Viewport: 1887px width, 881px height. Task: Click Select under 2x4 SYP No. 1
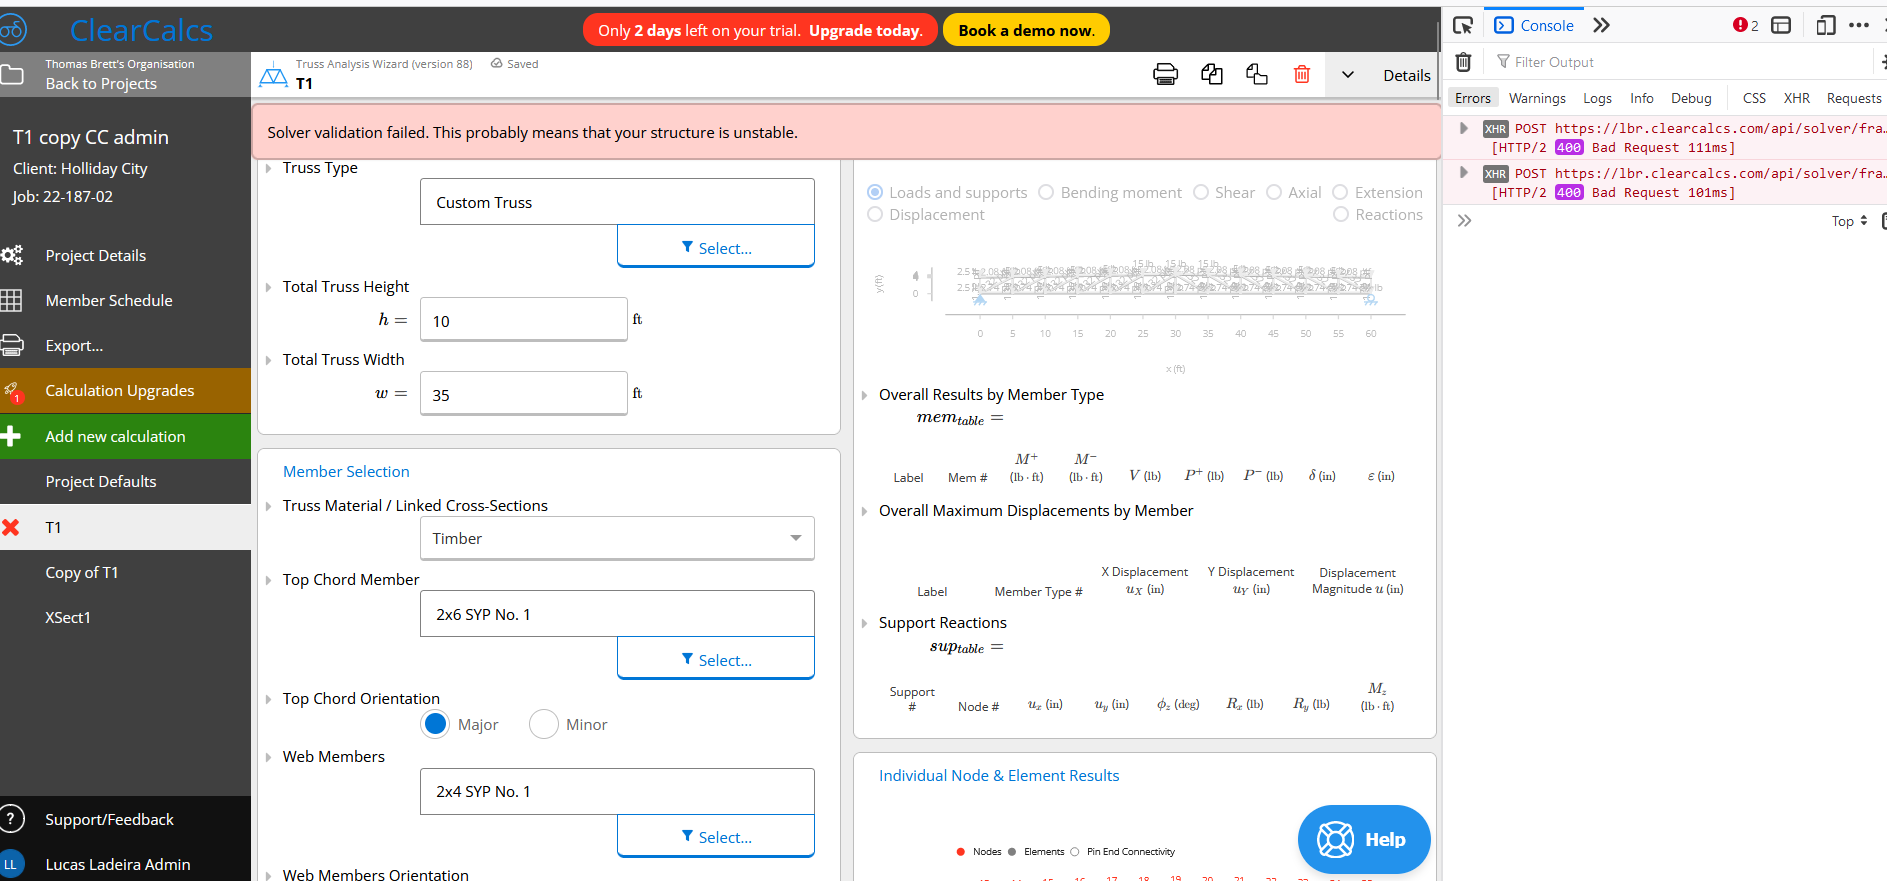(x=716, y=836)
